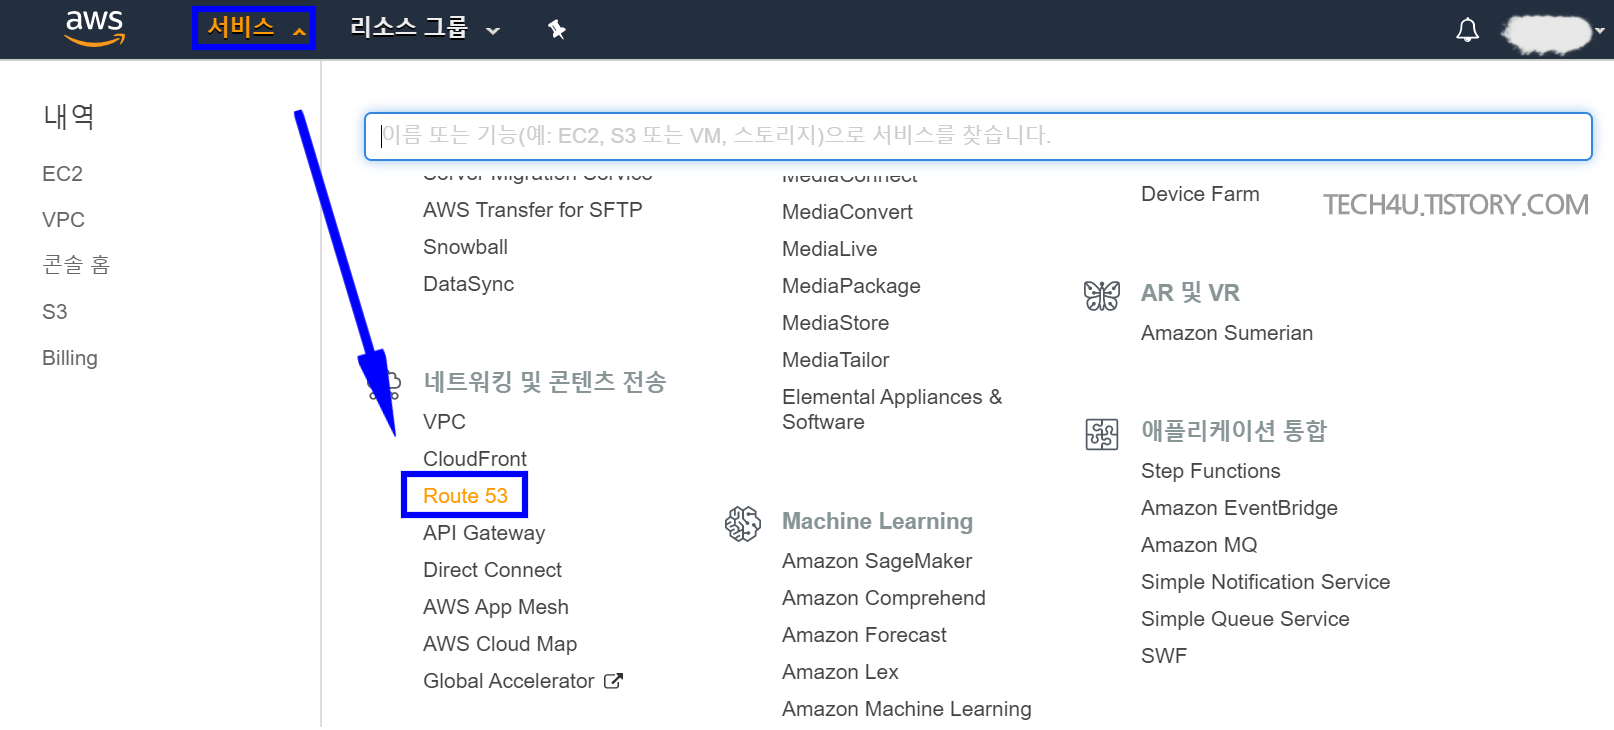Open the notifications bell
1614x730 pixels.
click(x=1467, y=30)
